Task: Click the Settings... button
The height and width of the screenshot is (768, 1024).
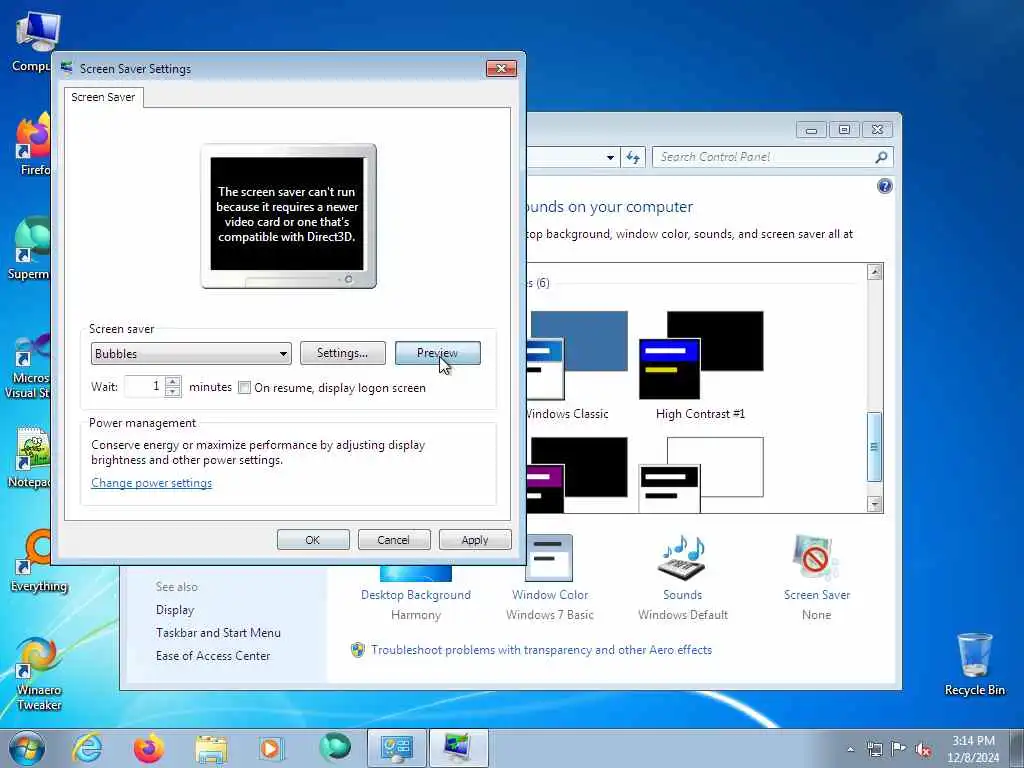Action: tap(342, 353)
